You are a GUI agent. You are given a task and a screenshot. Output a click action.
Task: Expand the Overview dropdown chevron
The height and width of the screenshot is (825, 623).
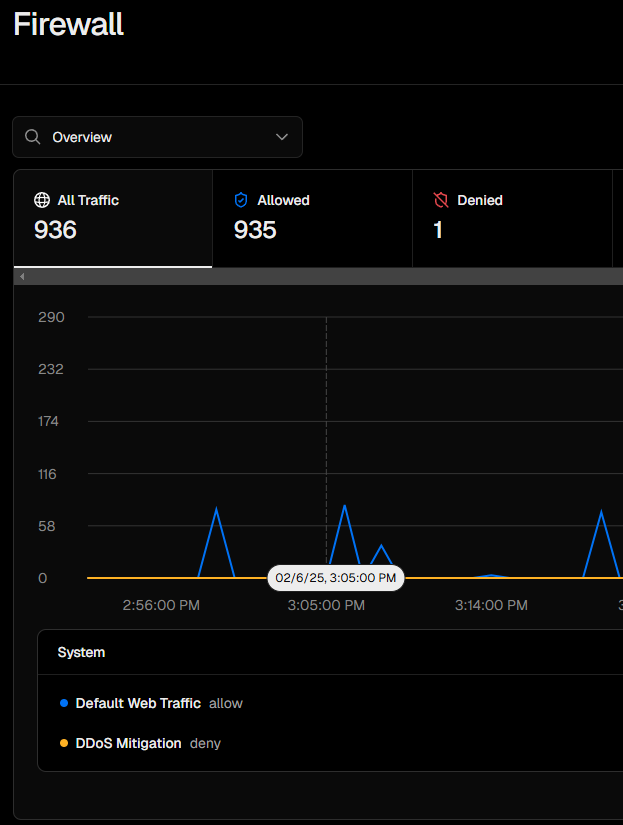282,137
